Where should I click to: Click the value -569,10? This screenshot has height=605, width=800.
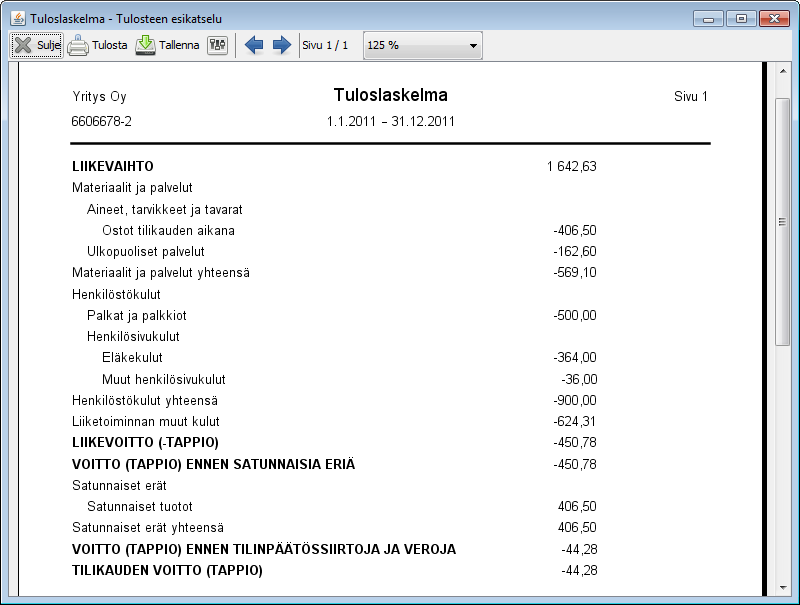pyautogui.click(x=575, y=272)
